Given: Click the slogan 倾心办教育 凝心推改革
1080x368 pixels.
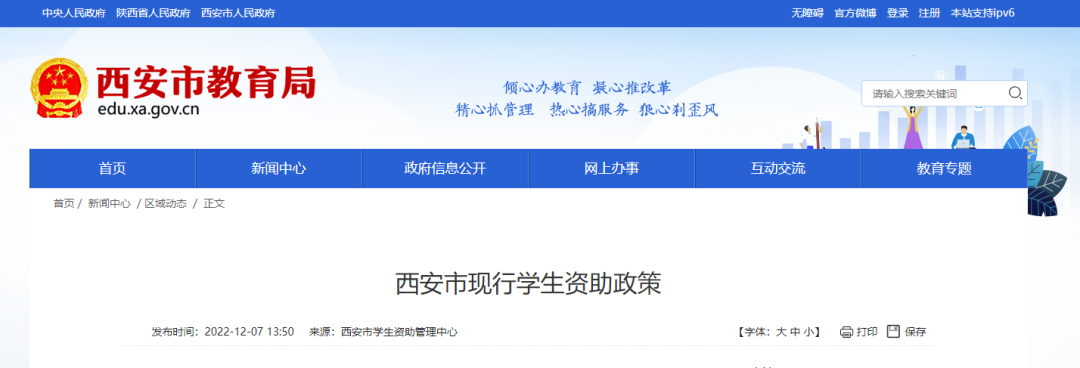Looking at the screenshot, I should click(x=587, y=88).
